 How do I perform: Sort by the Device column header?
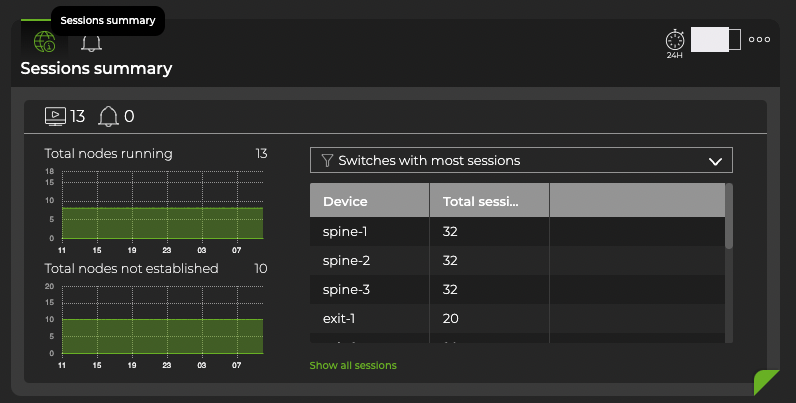[x=369, y=201]
